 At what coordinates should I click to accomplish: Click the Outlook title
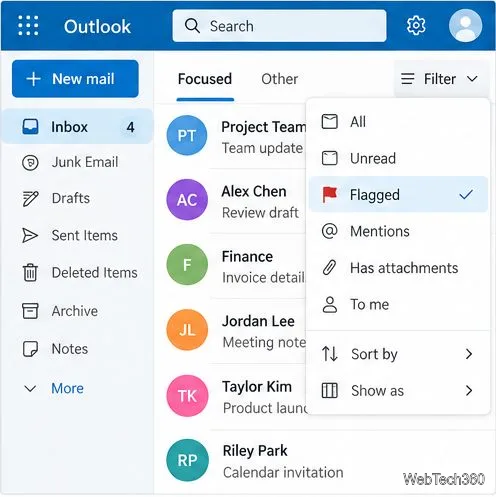97,26
